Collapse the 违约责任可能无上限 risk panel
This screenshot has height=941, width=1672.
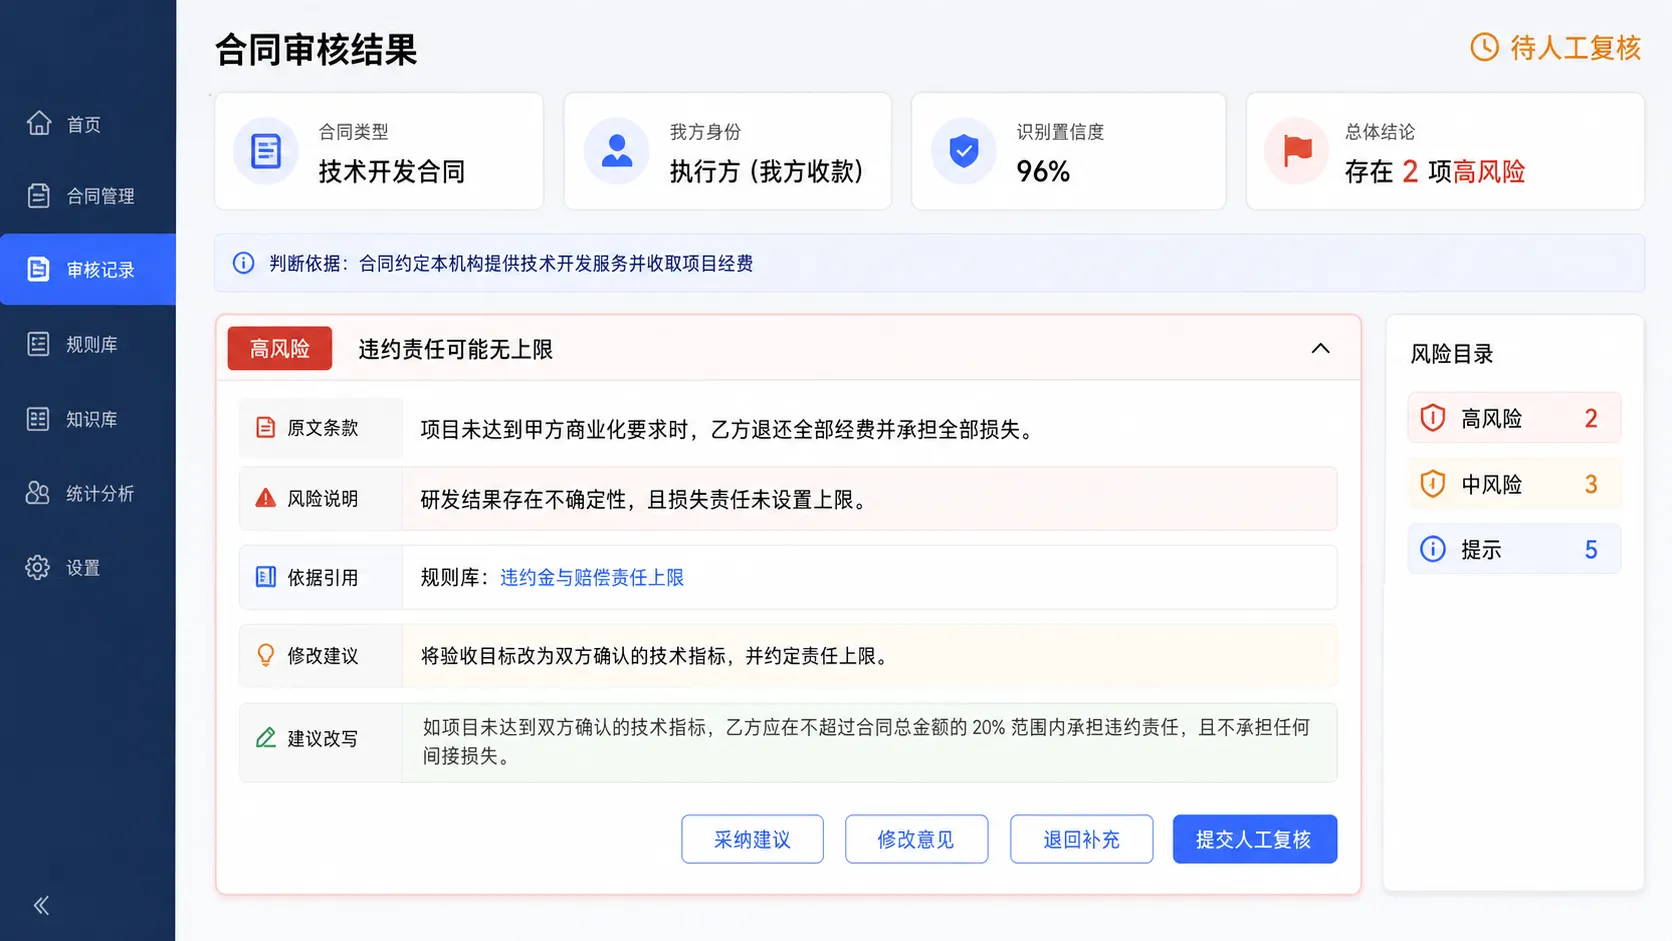tap(1320, 348)
